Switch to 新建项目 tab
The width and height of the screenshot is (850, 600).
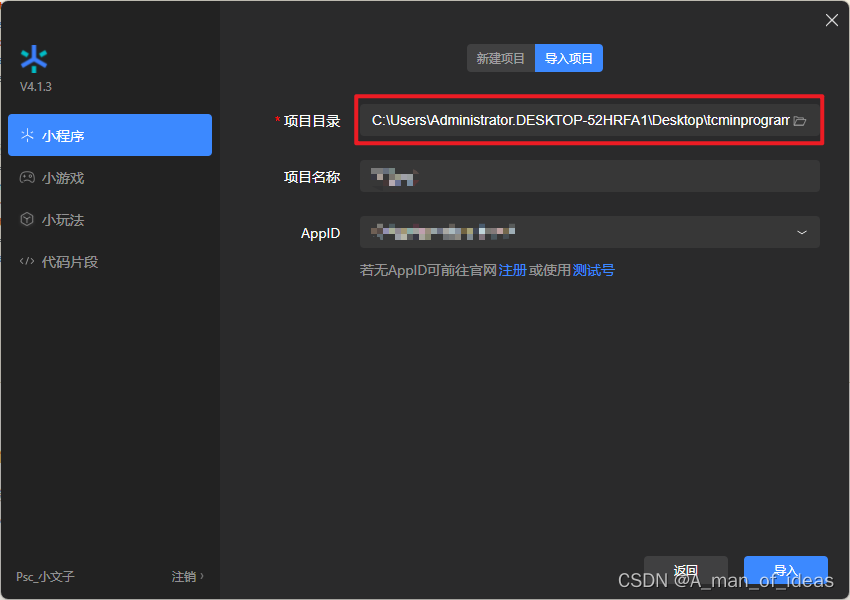point(500,58)
